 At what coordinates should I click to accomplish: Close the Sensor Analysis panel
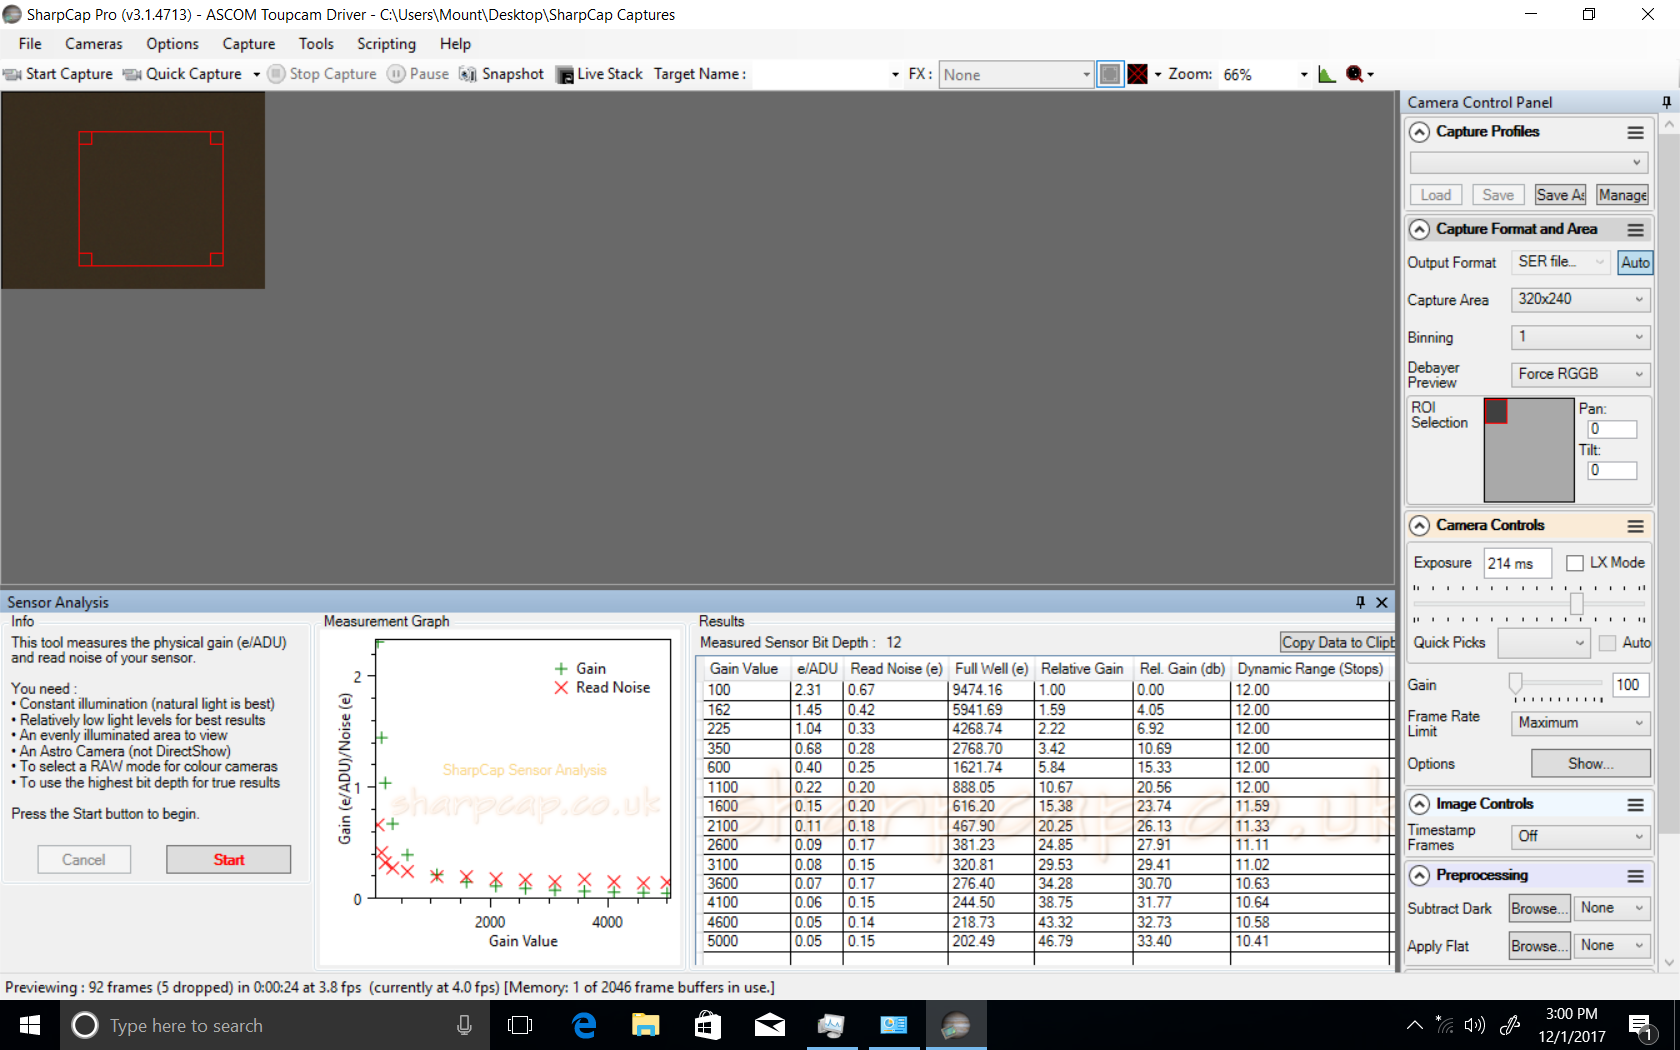(1382, 602)
